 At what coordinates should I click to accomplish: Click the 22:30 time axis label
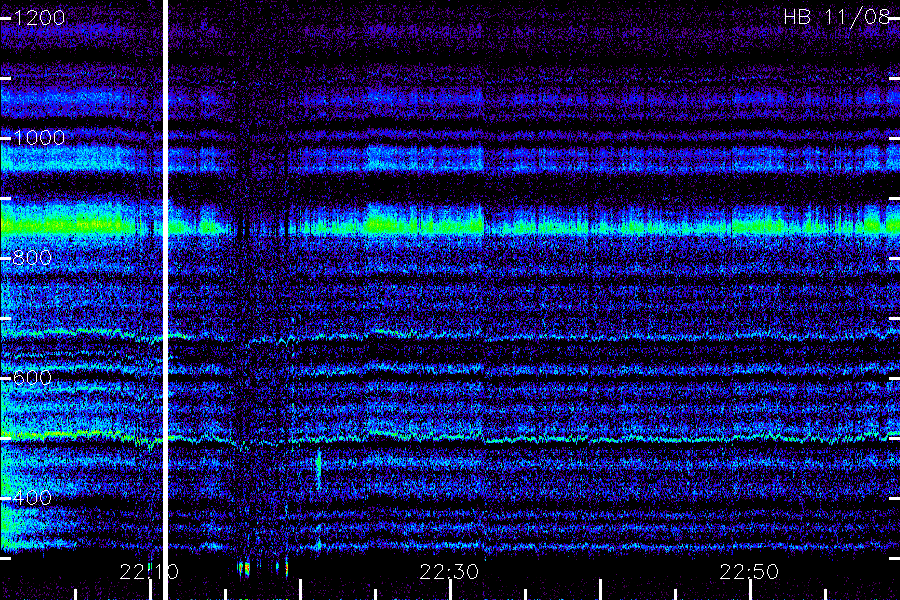click(449, 572)
